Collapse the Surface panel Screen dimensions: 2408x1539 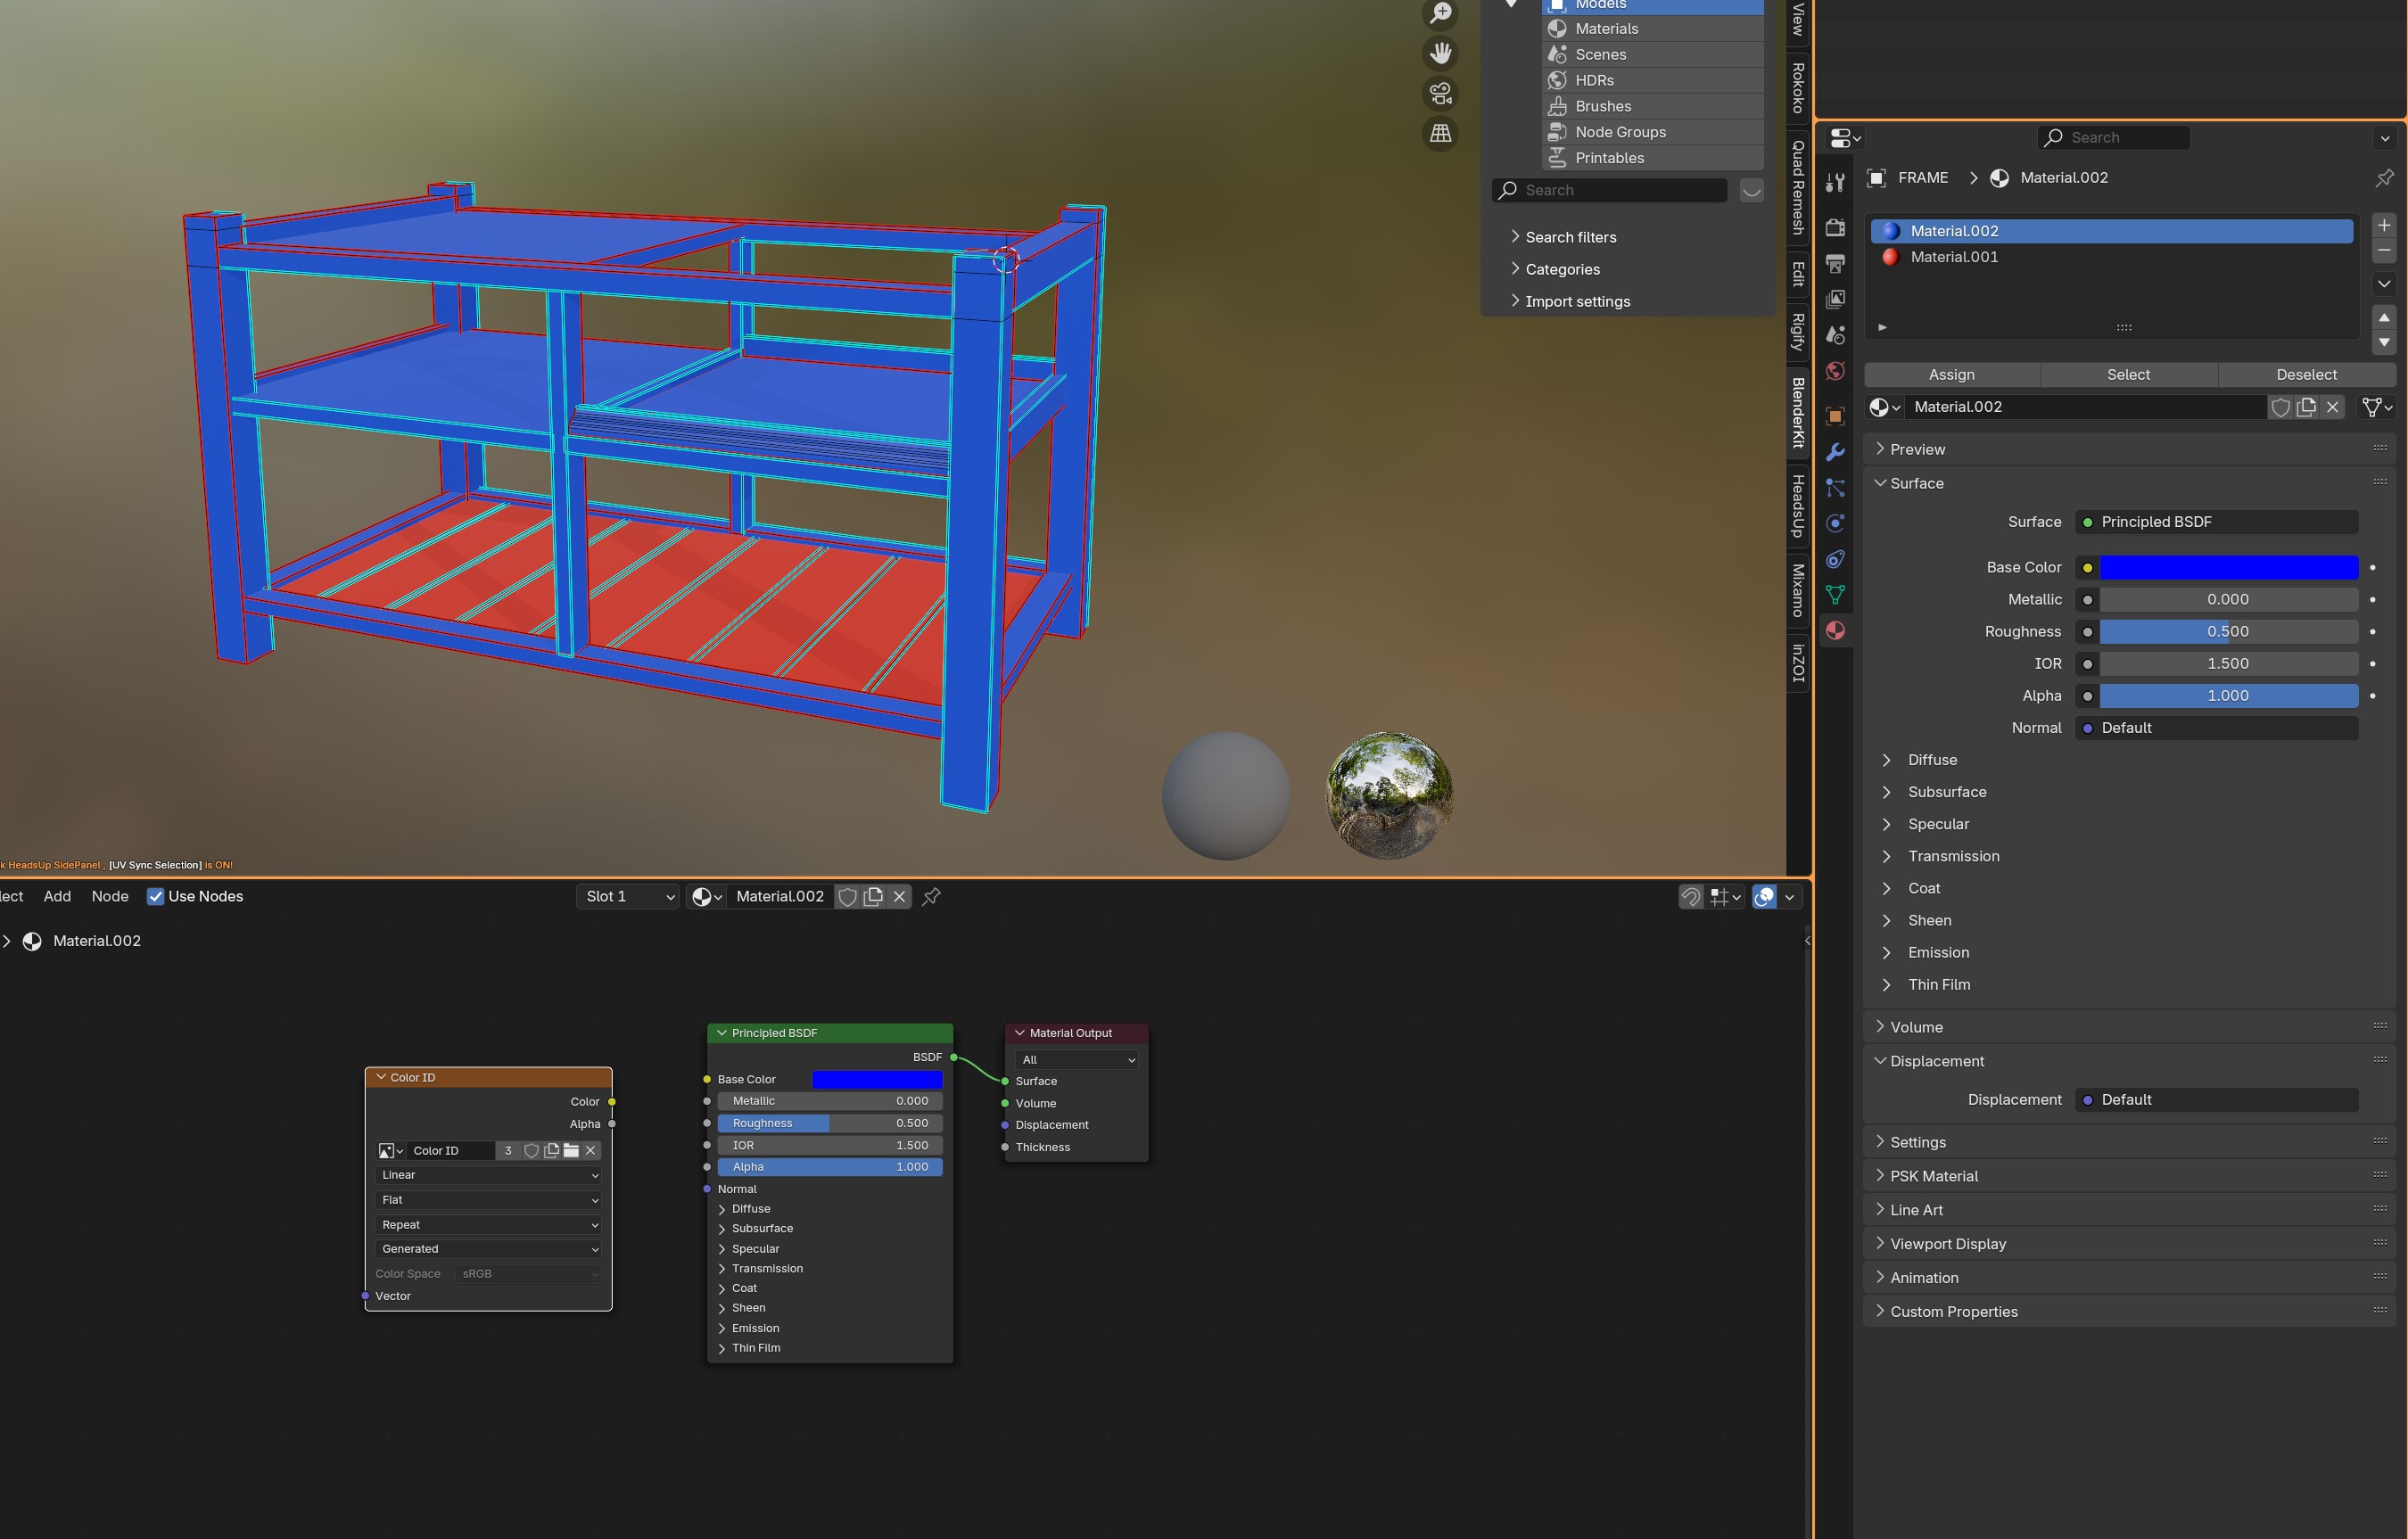click(2129, 484)
